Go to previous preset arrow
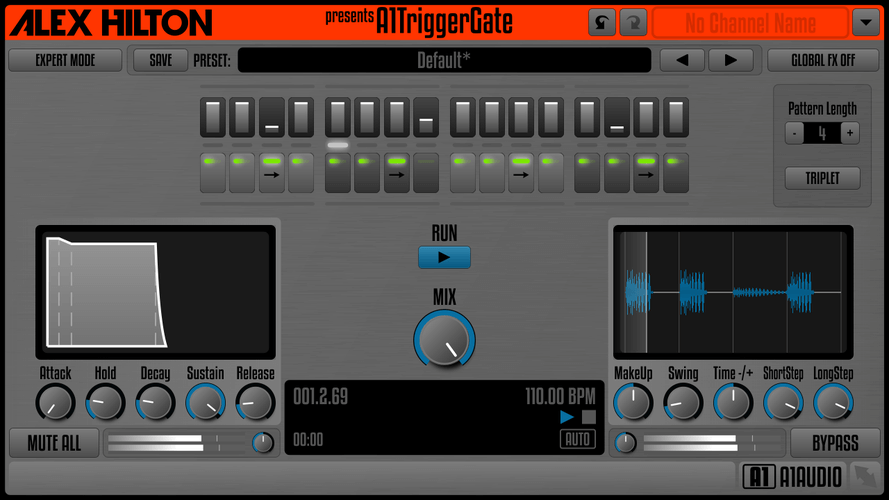The height and width of the screenshot is (500, 889). (682, 60)
